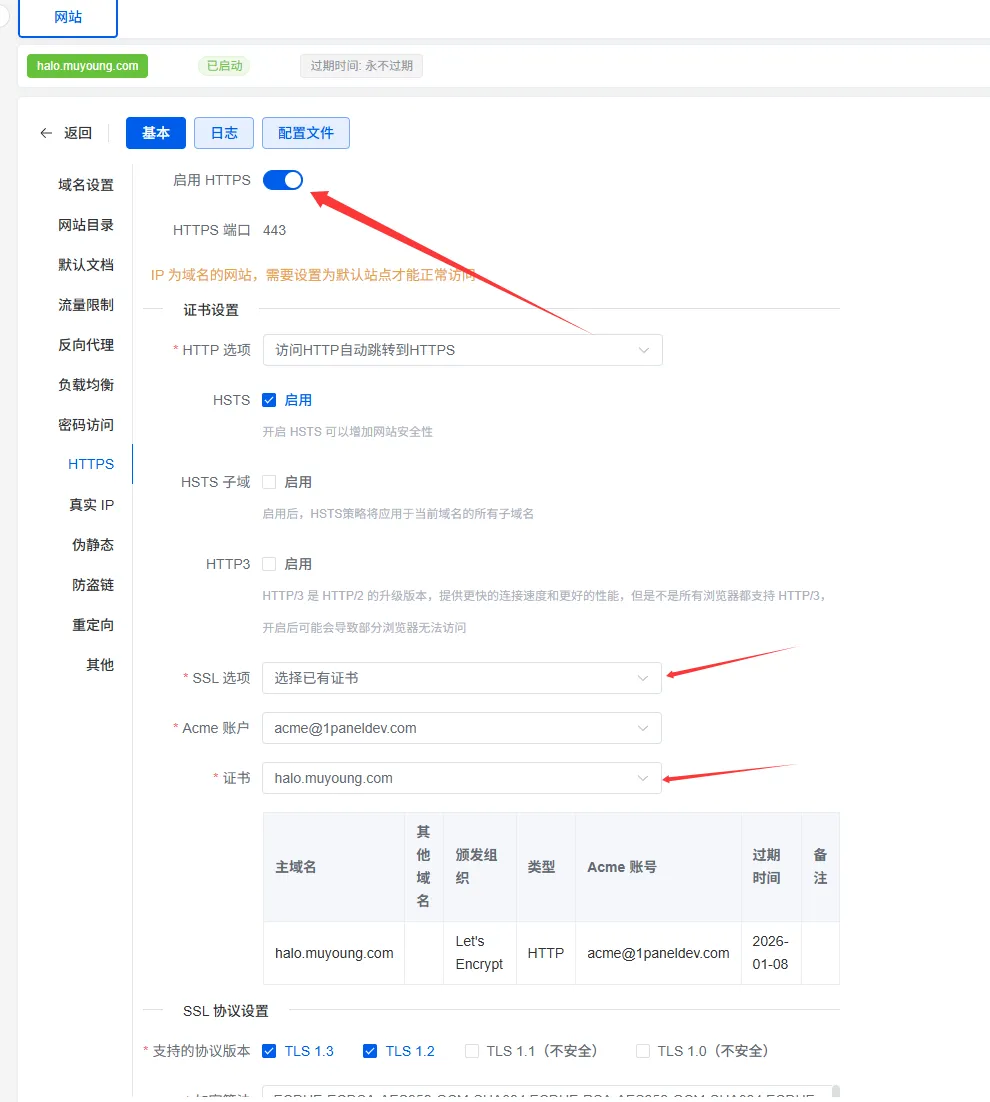Click the halo.muyoung.com green tag
Image resolution: width=990 pixels, height=1102 pixels.
point(87,66)
